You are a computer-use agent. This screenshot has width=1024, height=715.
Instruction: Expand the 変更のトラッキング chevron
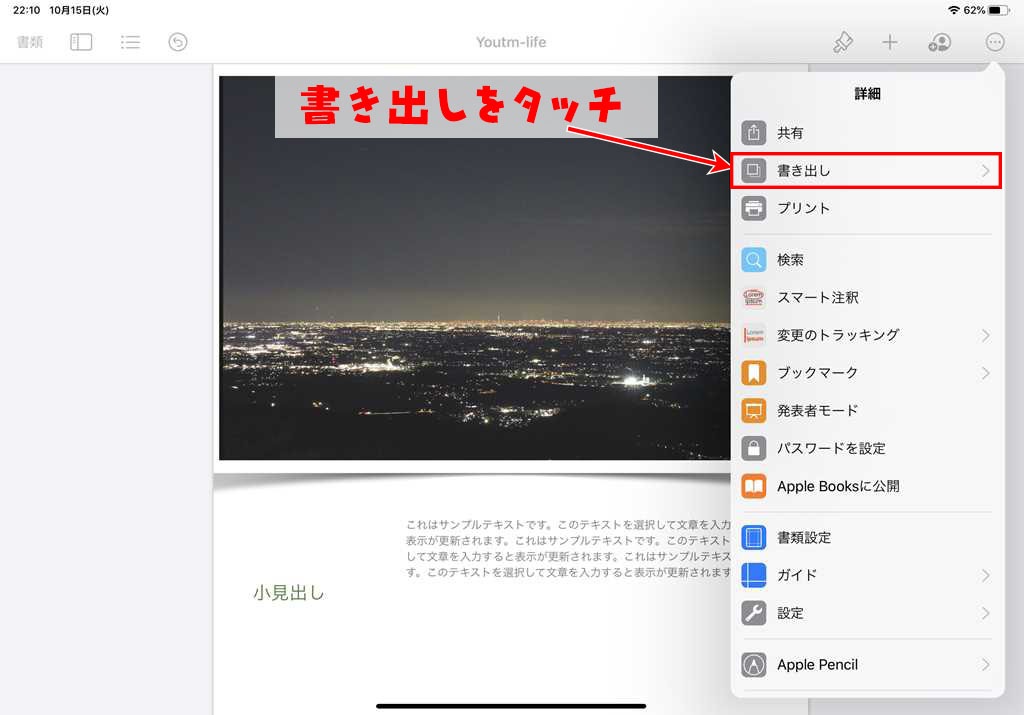(985, 336)
